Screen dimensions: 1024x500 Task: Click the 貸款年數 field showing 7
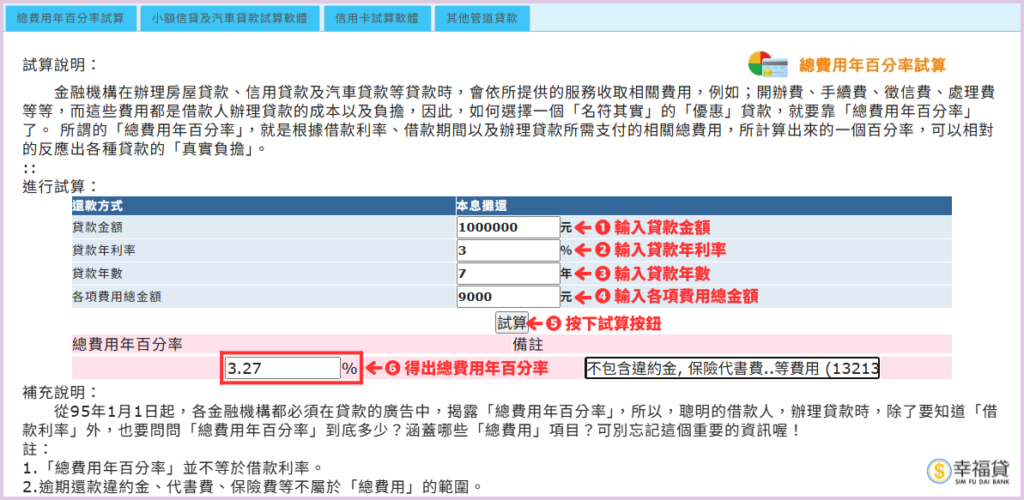tap(507, 273)
